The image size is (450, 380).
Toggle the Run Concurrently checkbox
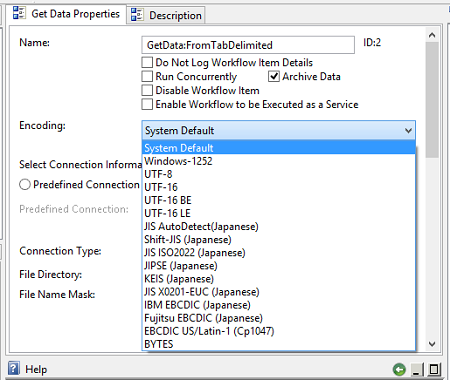(147, 76)
